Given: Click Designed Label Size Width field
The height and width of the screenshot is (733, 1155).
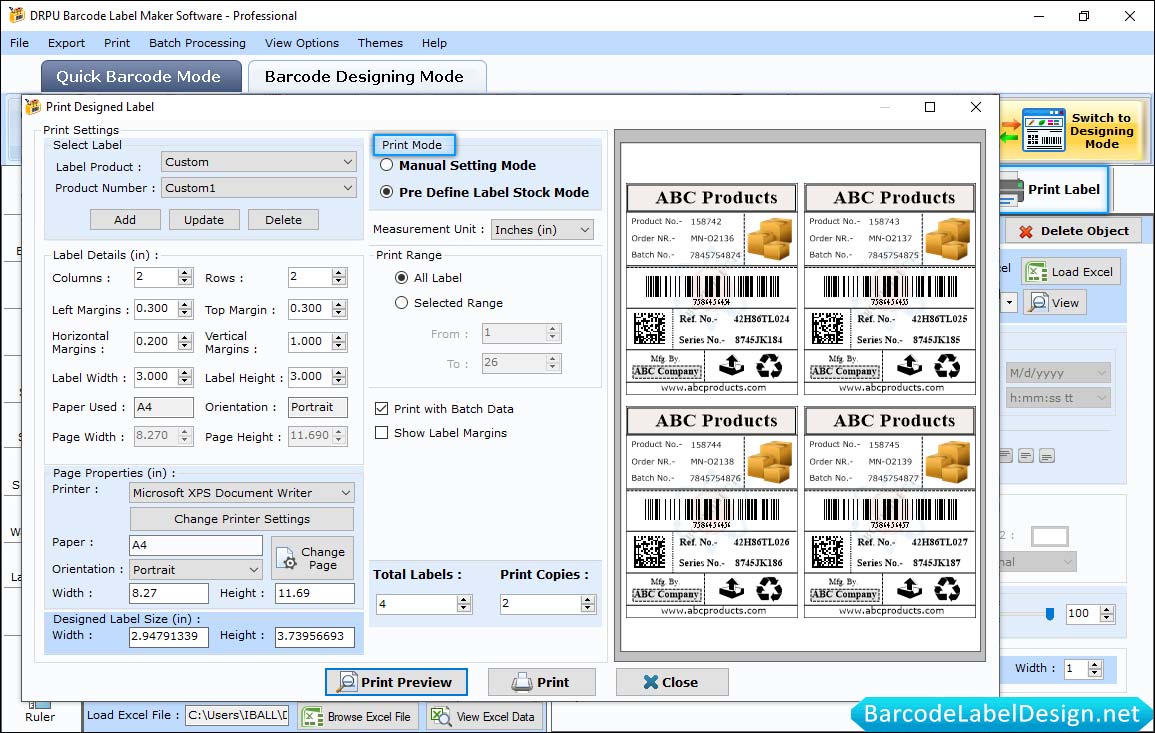Looking at the screenshot, I should pyautogui.click(x=169, y=636).
